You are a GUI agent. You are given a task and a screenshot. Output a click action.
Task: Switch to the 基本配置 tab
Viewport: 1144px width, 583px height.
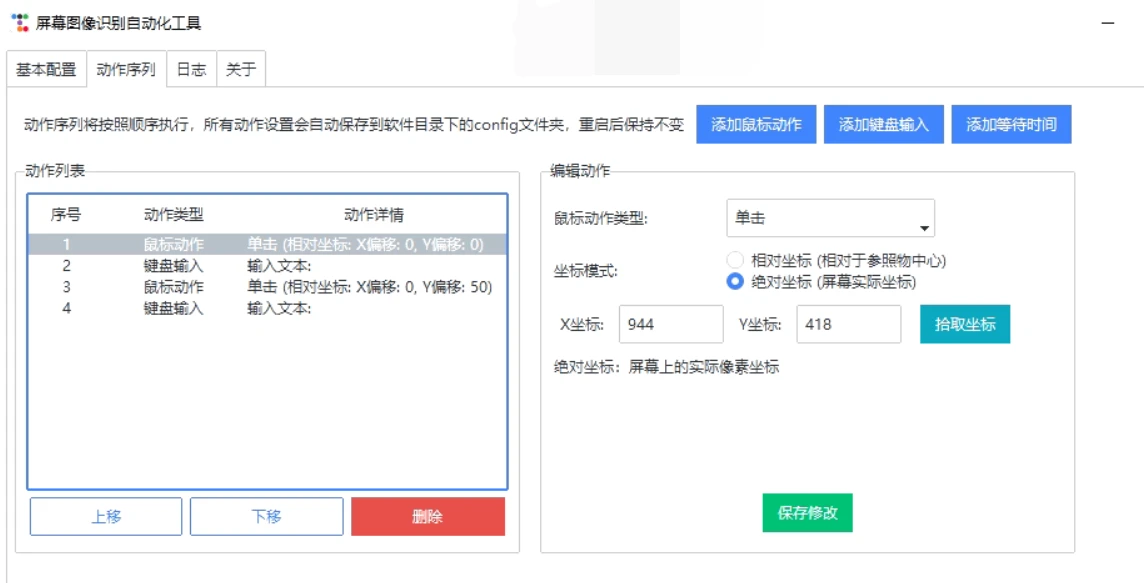click(x=46, y=70)
